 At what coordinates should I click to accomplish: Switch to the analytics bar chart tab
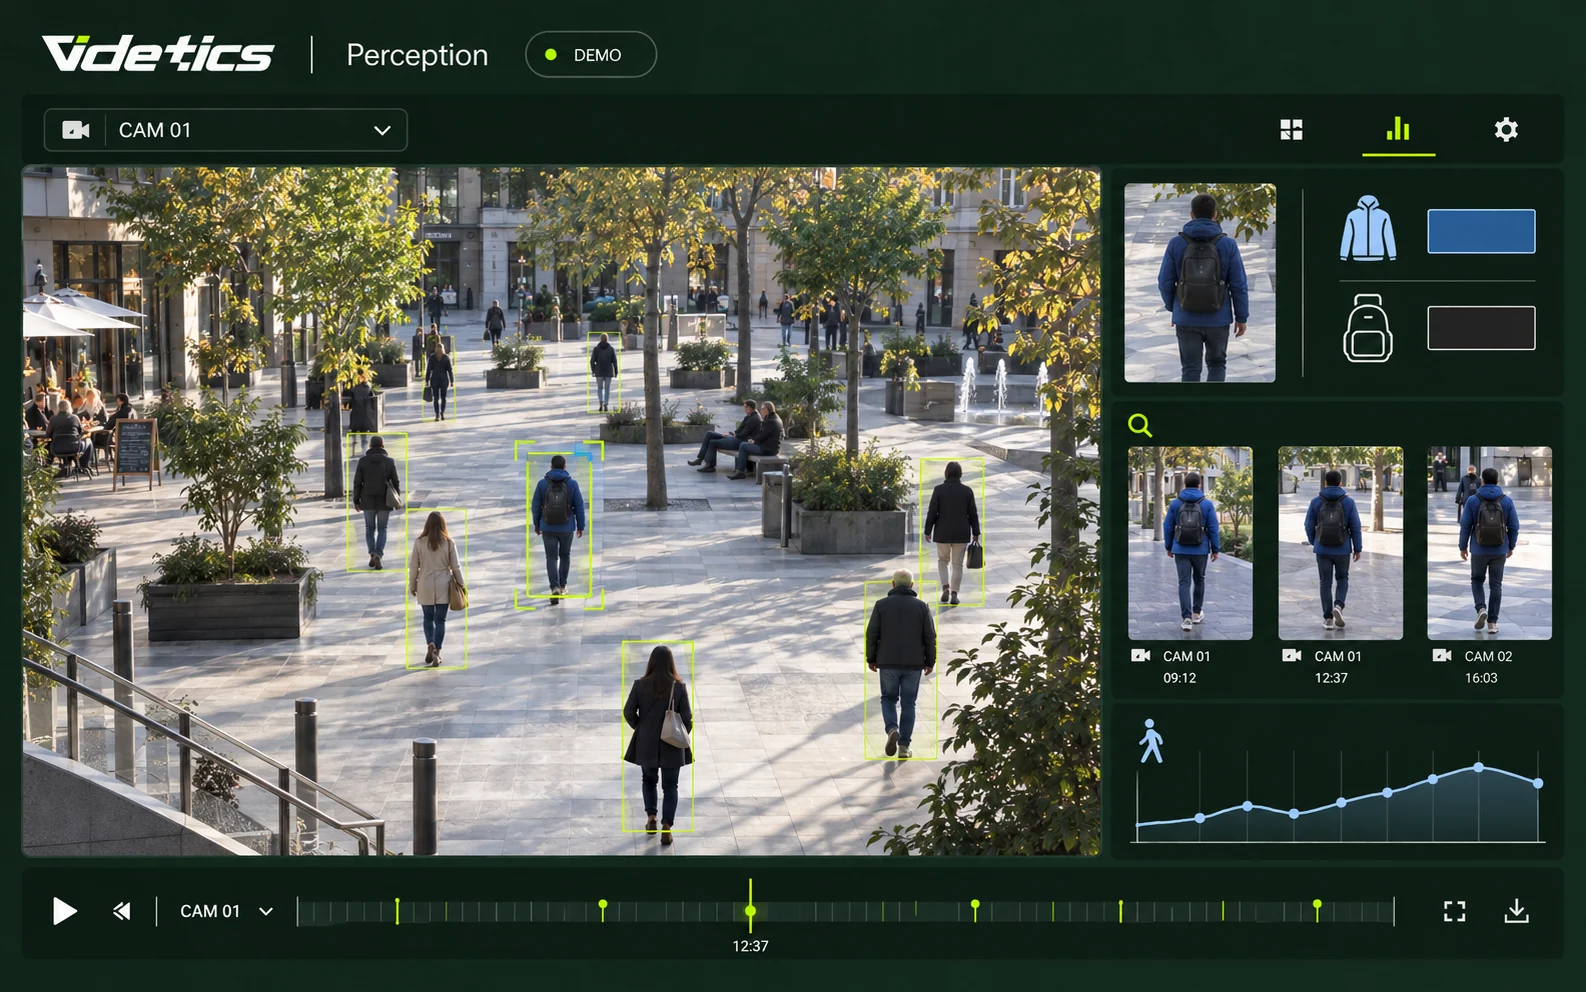point(1398,129)
